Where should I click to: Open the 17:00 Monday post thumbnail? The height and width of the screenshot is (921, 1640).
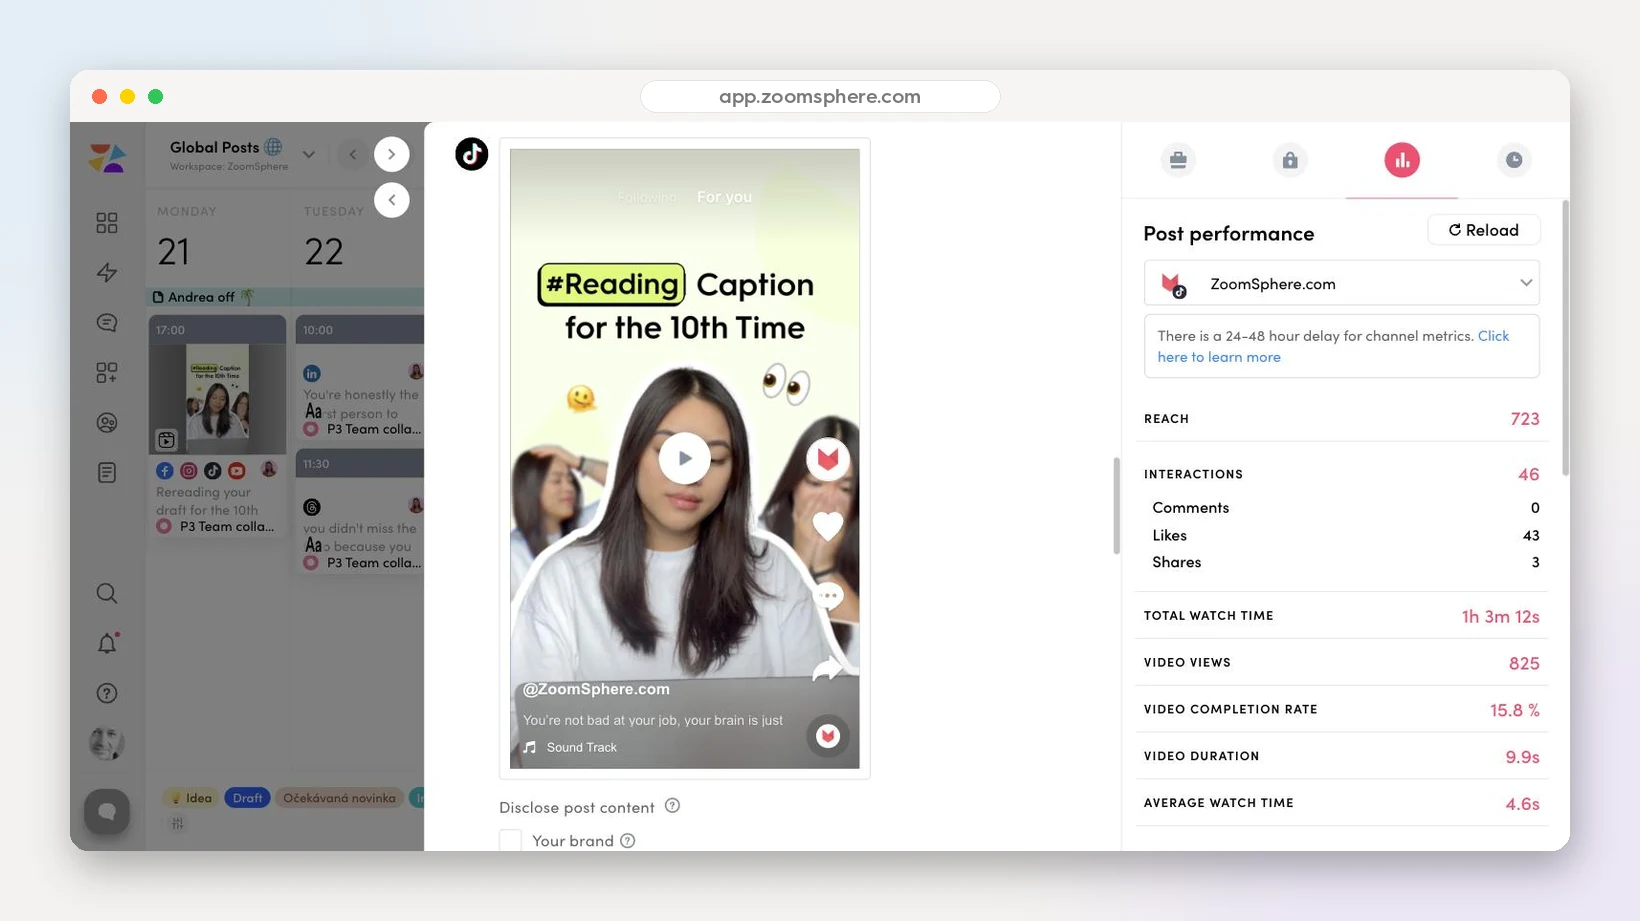(217, 397)
